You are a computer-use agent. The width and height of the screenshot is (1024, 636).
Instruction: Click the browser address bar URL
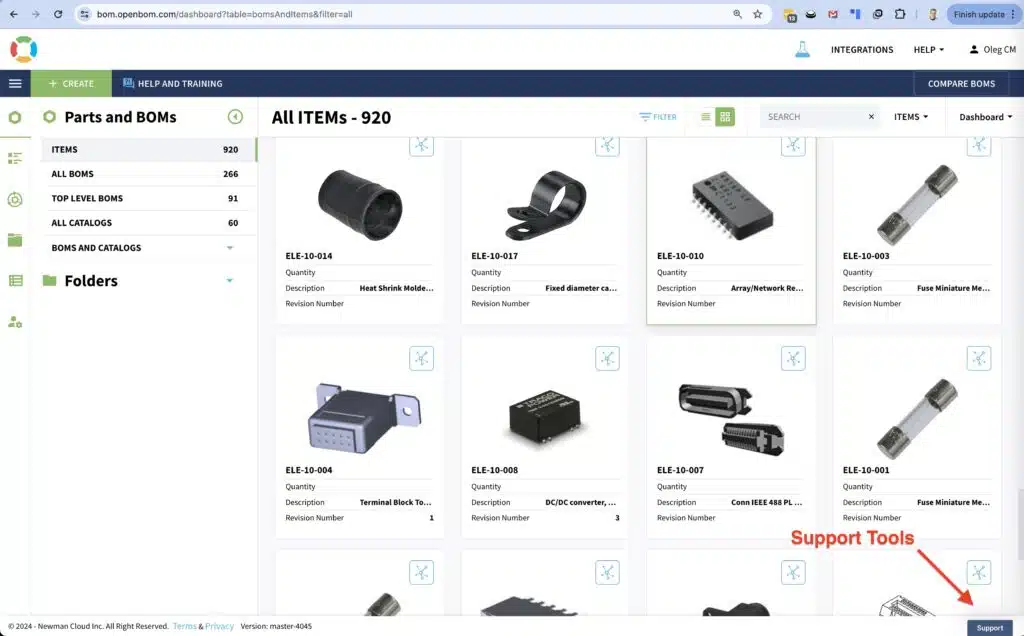coord(225,14)
